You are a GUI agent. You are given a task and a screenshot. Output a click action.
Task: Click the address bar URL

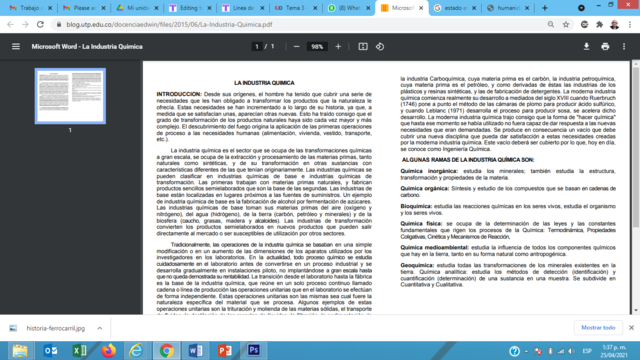pyautogui.click(x=169, y=24)
